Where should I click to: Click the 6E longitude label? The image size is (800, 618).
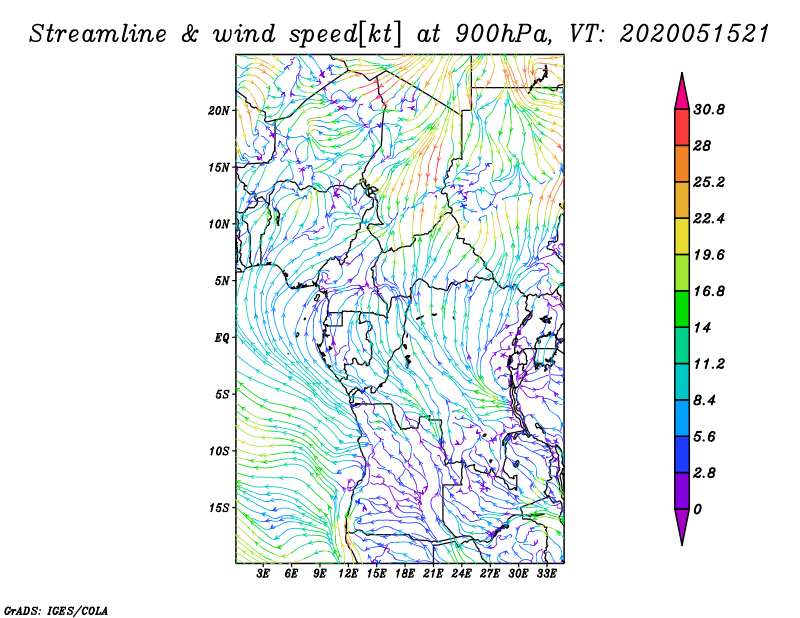291,574
